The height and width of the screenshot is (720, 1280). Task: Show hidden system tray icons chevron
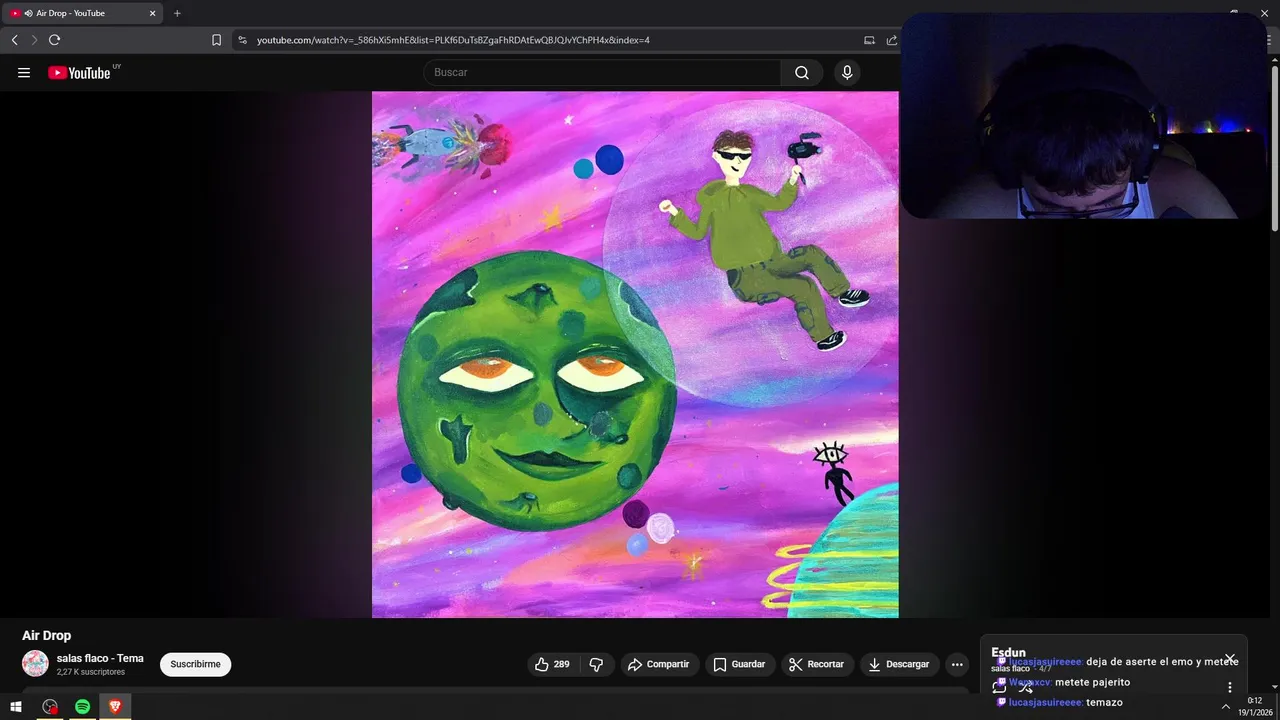[1225, 707]
